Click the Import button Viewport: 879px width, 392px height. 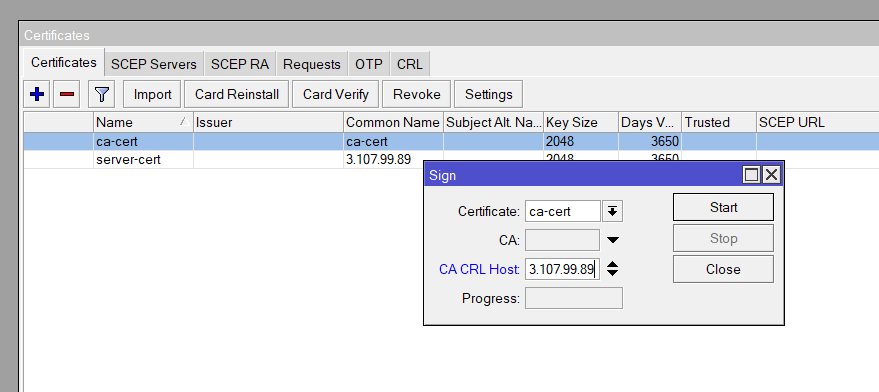coord(152,94)
